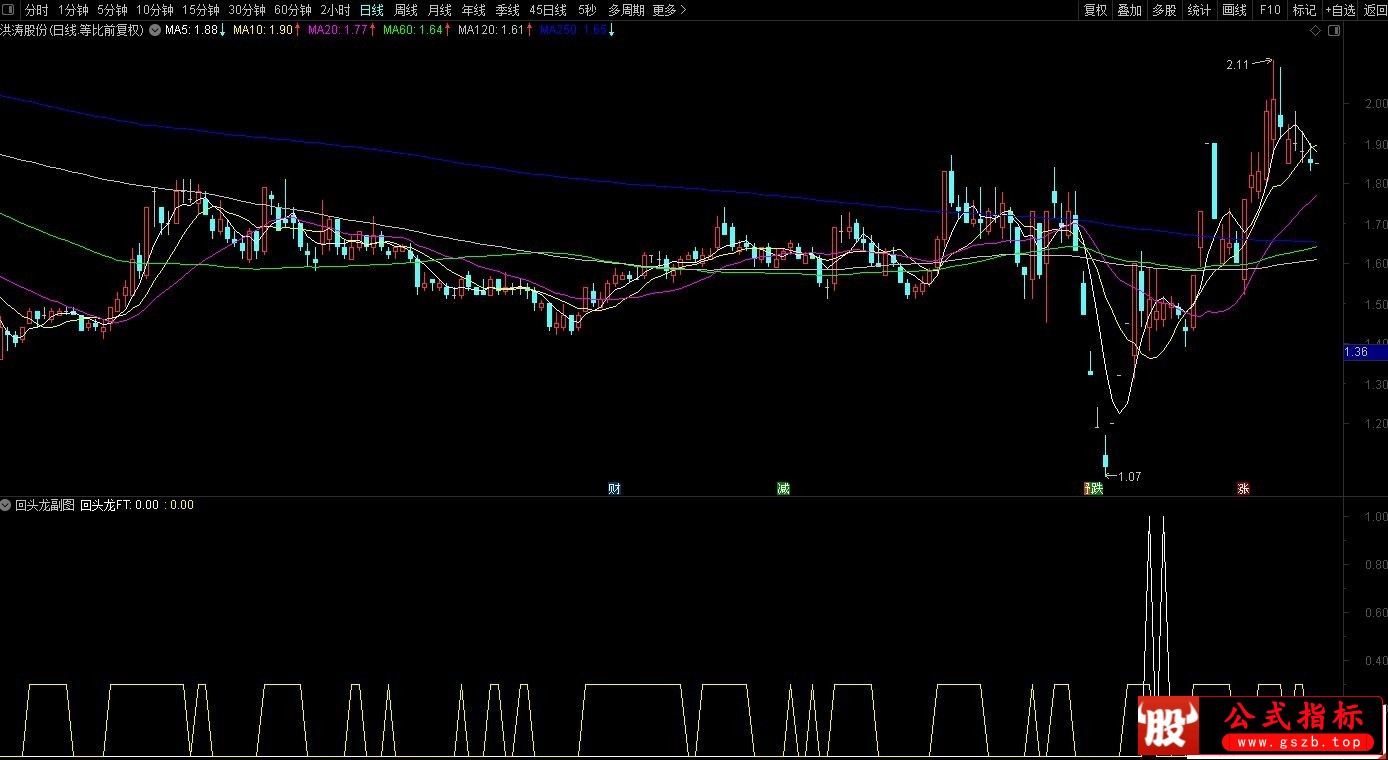Add stock via +自选 button
1388x760 pixels.
pyautogui.click(x=1341, y=10)
